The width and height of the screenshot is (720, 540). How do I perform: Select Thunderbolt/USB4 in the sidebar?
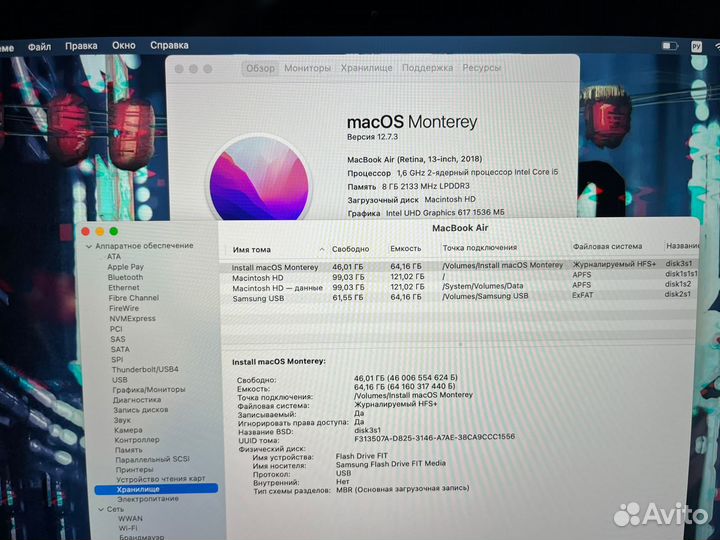(x=145, y=369)
